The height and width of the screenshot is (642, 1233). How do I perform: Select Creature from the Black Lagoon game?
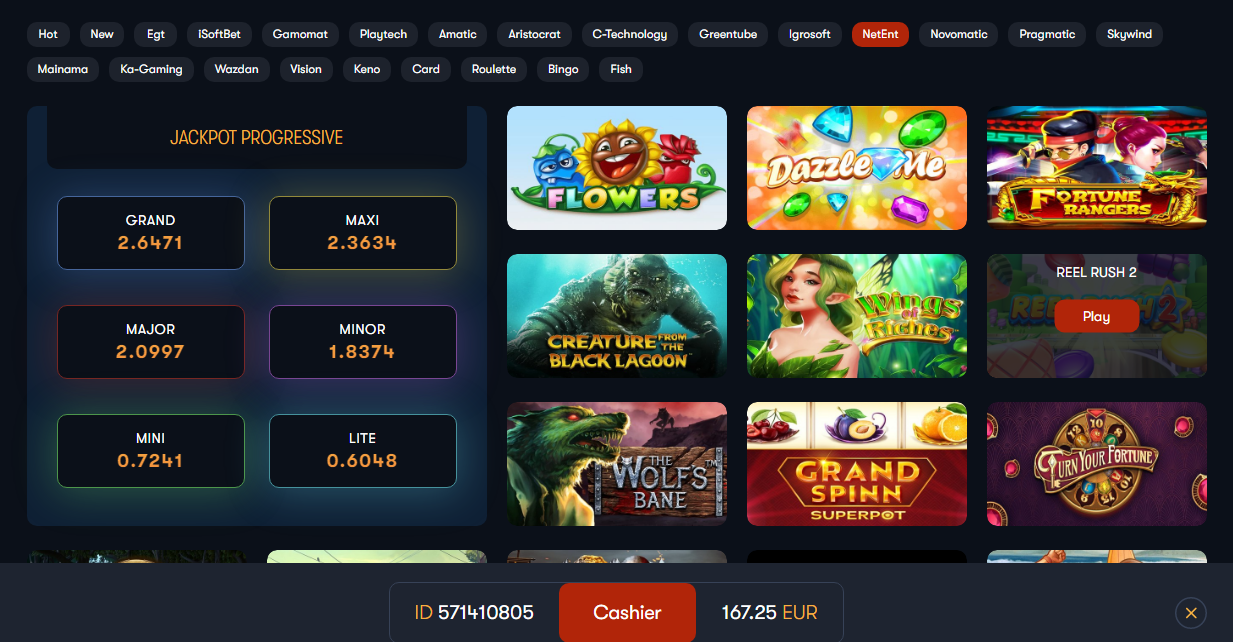click(x=617, y=316)
